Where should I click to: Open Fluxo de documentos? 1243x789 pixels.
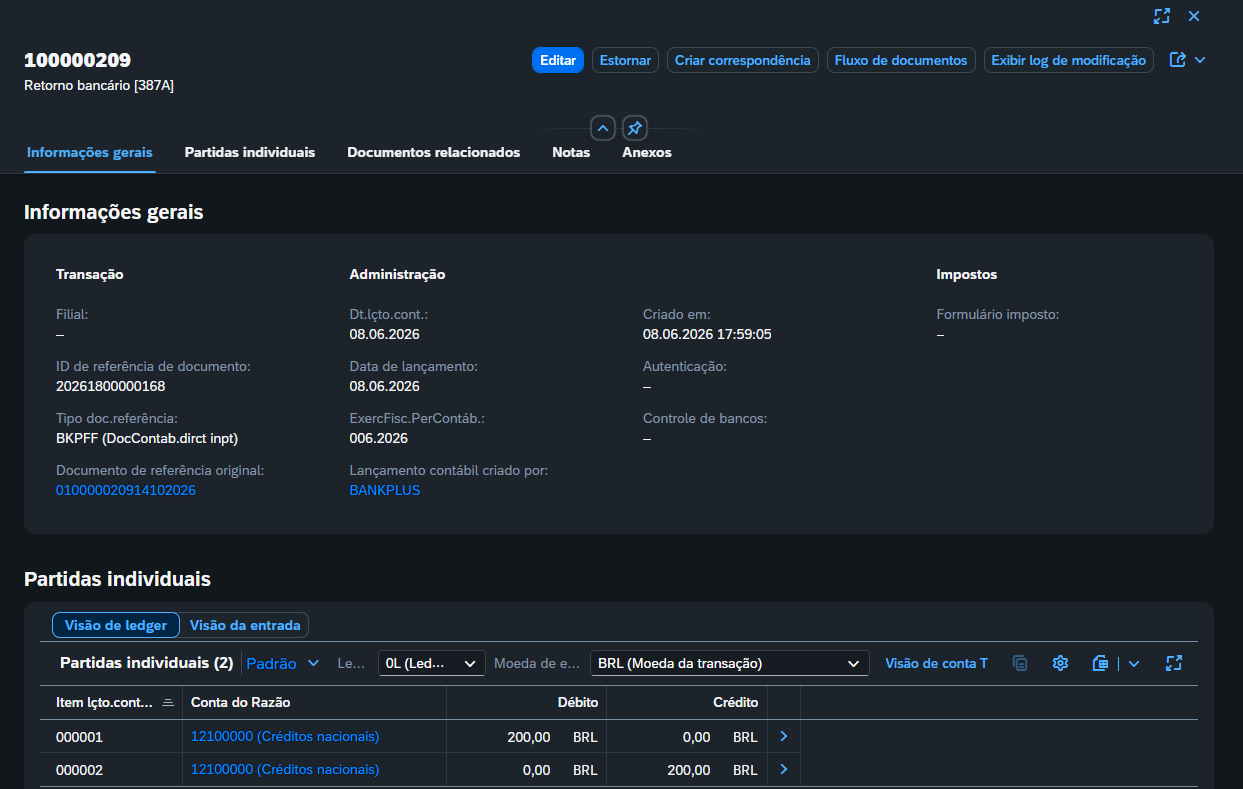click(901, 60)
